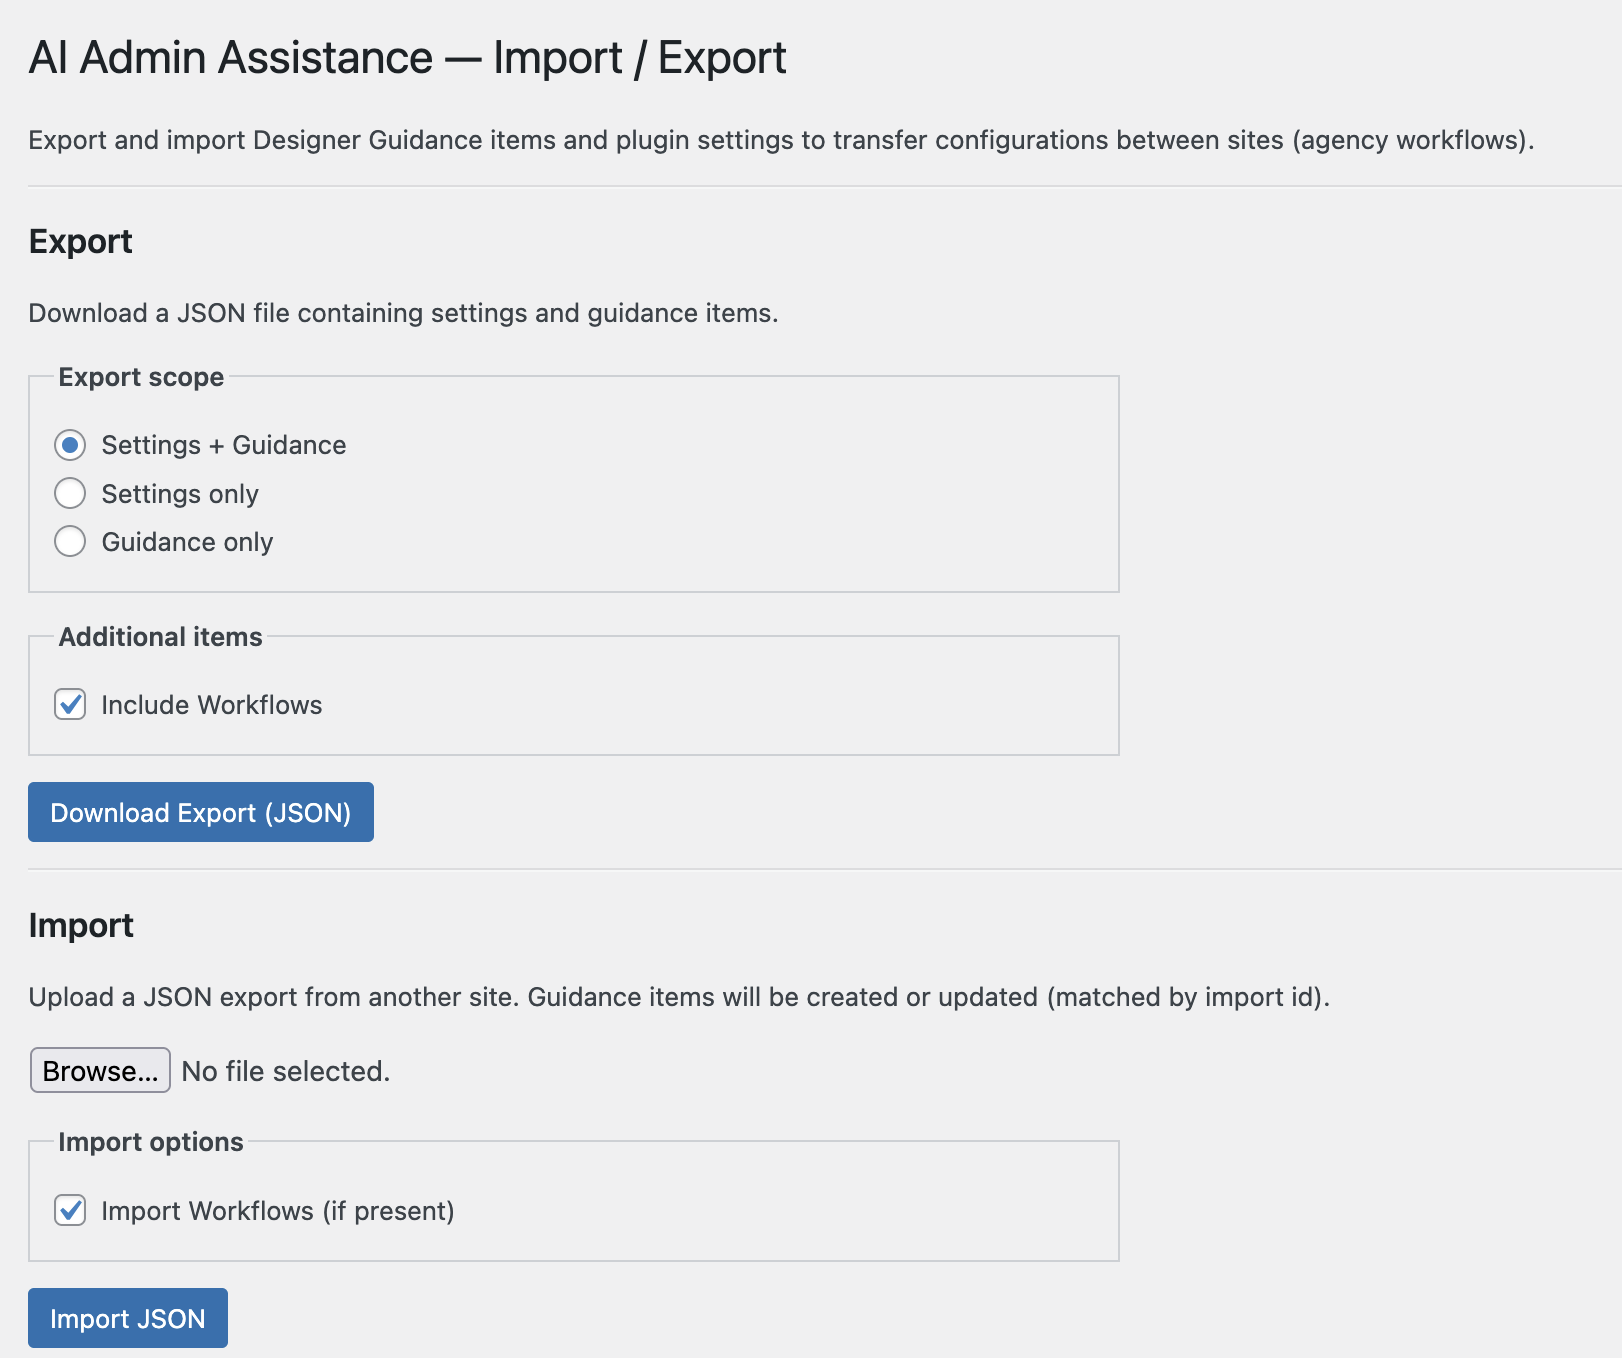Screen dimensions: 1622x1358
Task: Toggle the Include Workflows setting off
Action: tap(70, 705)
